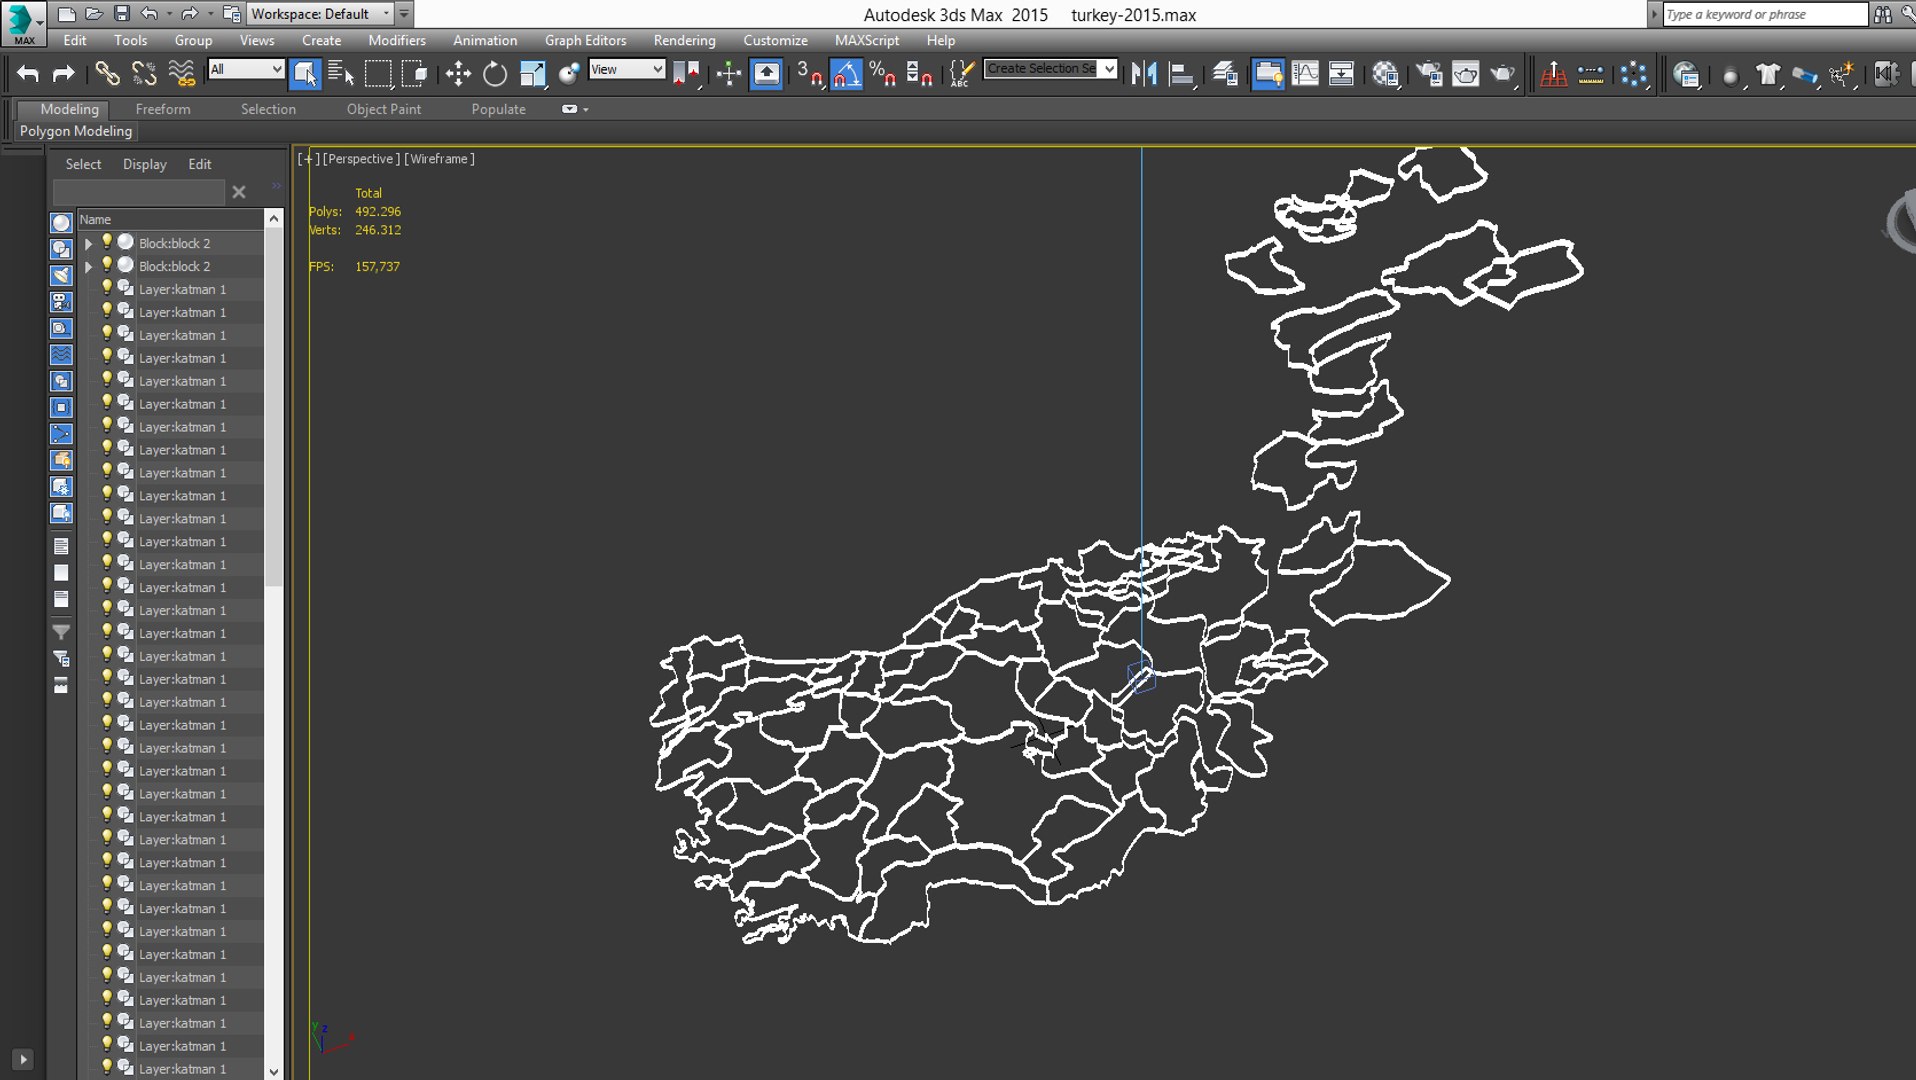Open the Material Editor
Screen dimensions: 1916x1080
(x=1386, y=74)
